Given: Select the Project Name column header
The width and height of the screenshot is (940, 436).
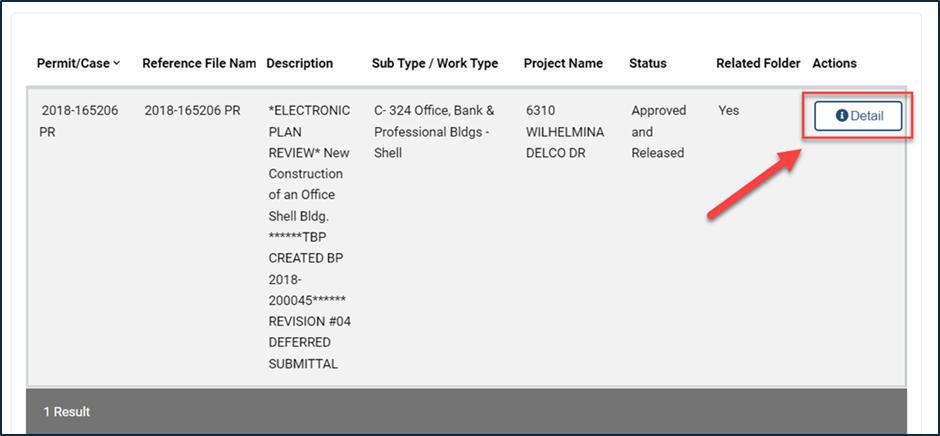Looking at the screenshot, I should point(563,63).
